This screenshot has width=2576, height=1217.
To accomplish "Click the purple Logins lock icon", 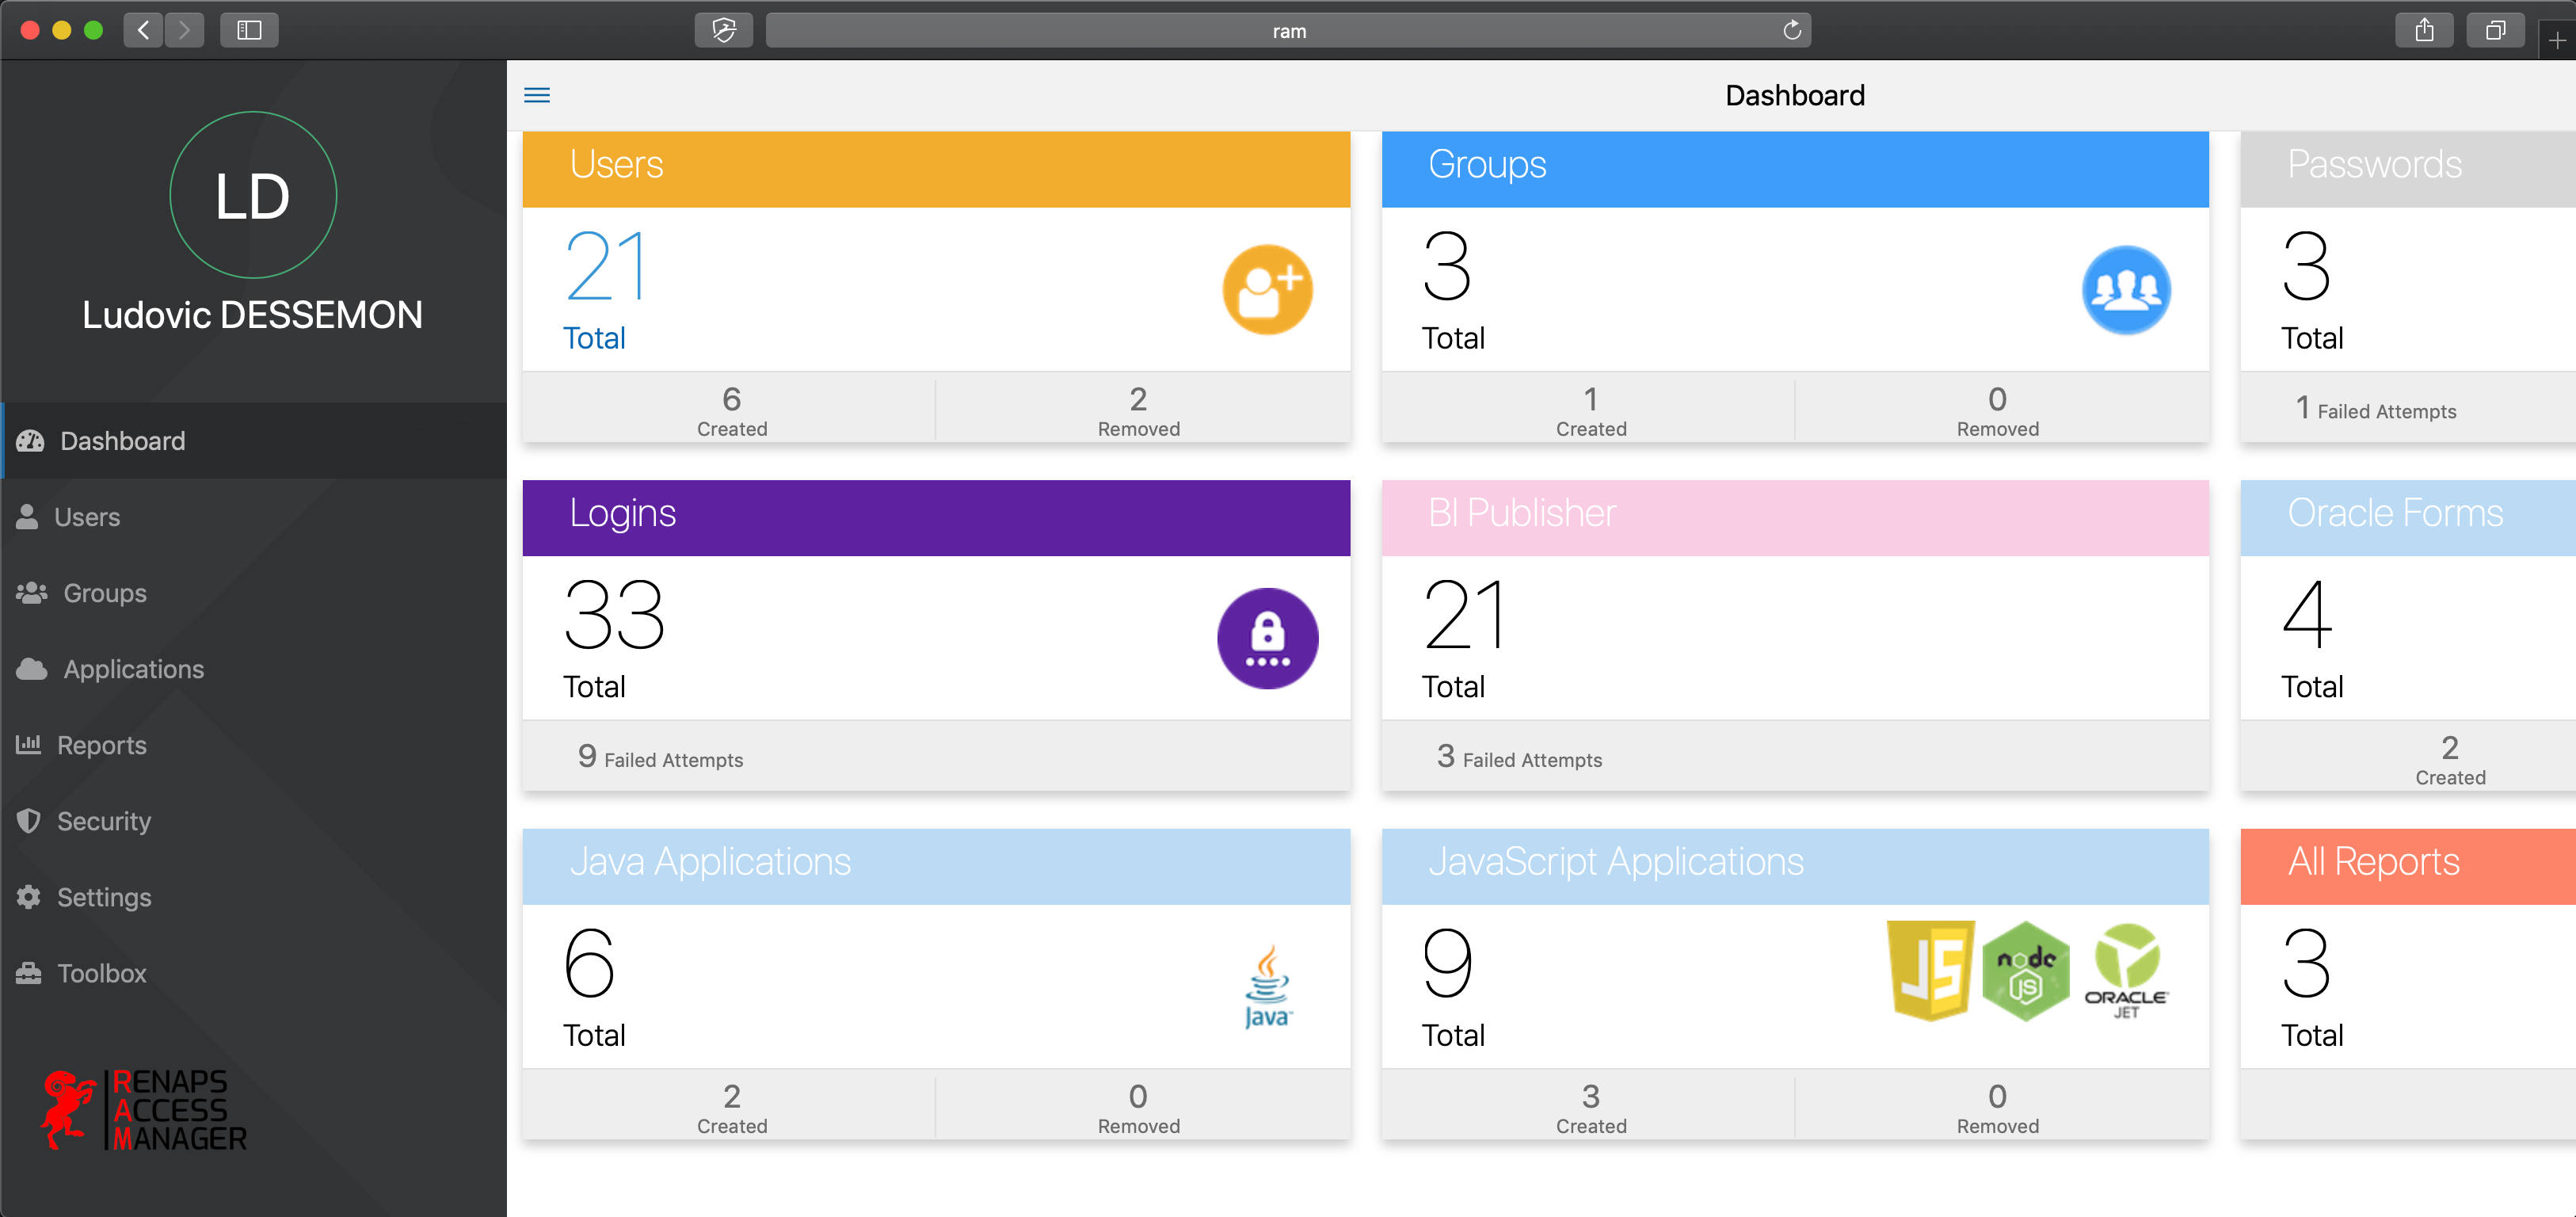I will click(x=1267, y=638).
